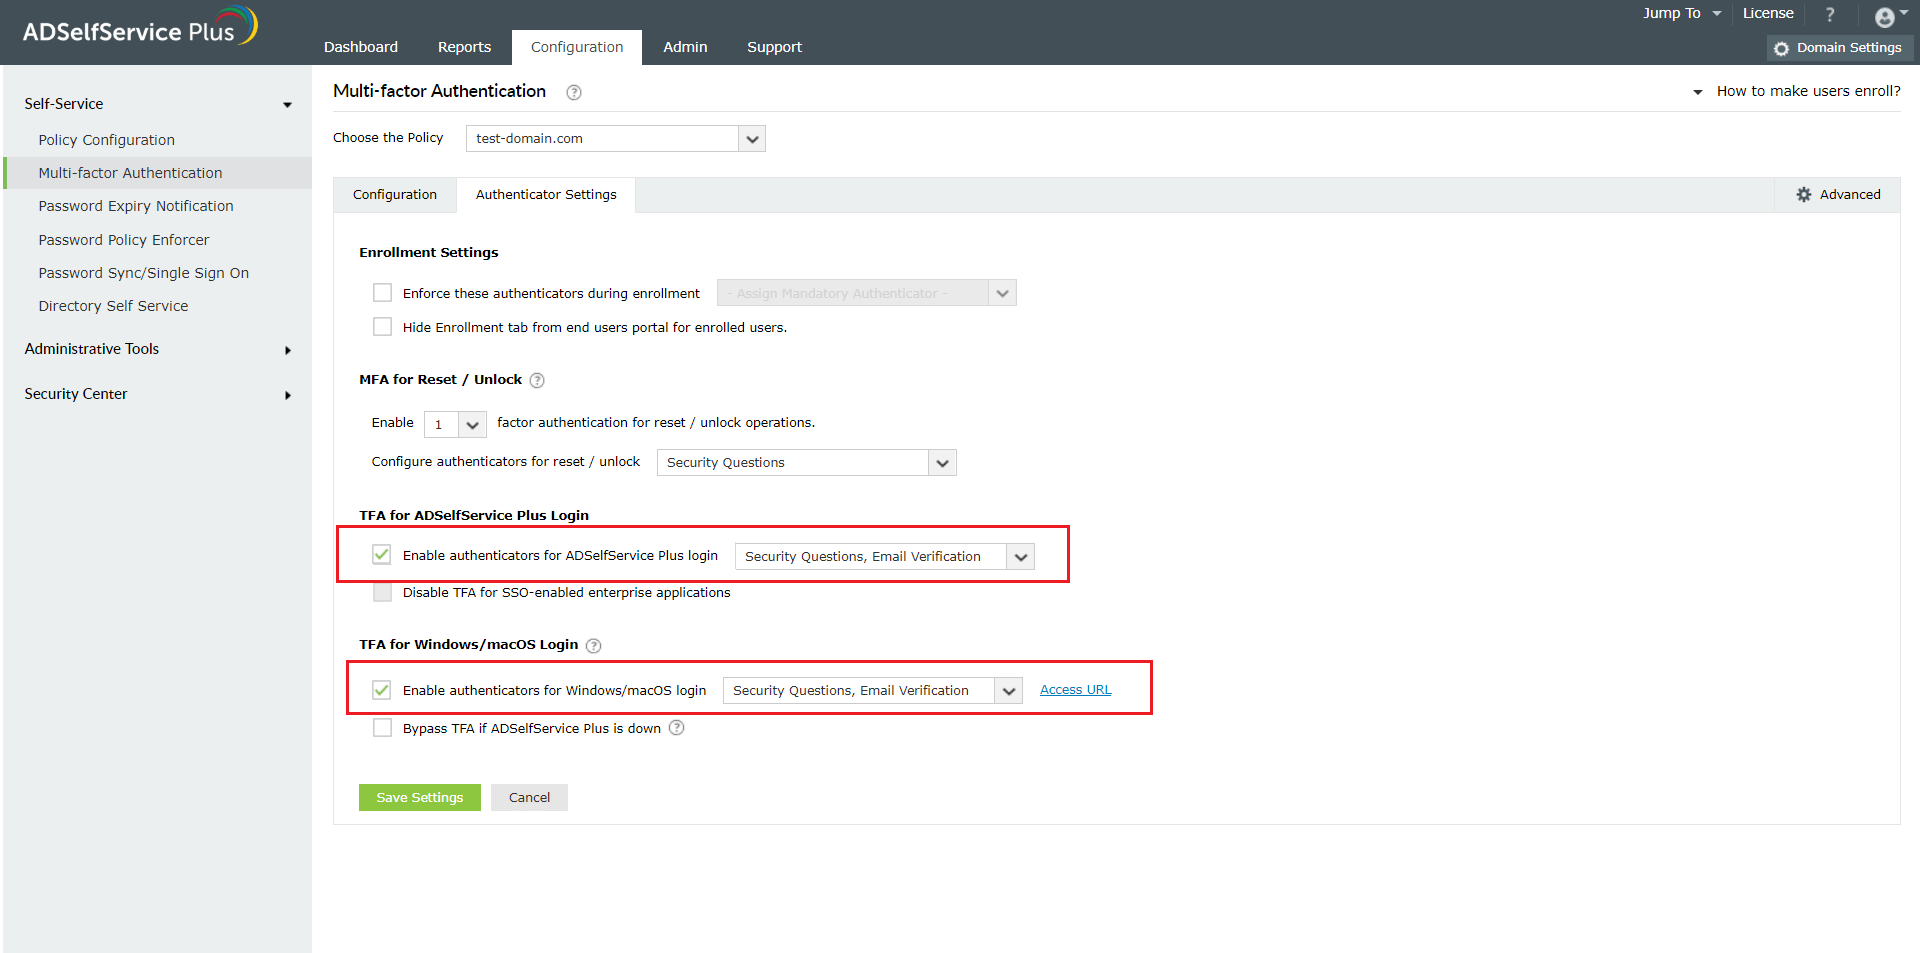
Task: Open Password Sync/Single Sign On
Action: (x=144, y=273)
